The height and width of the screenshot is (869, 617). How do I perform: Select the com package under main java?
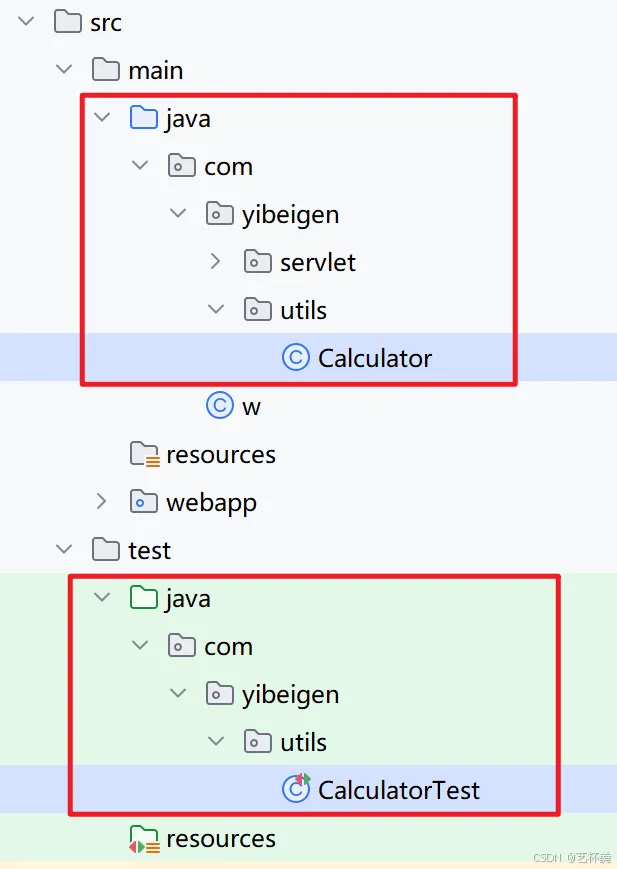click(x=228, y=166)
